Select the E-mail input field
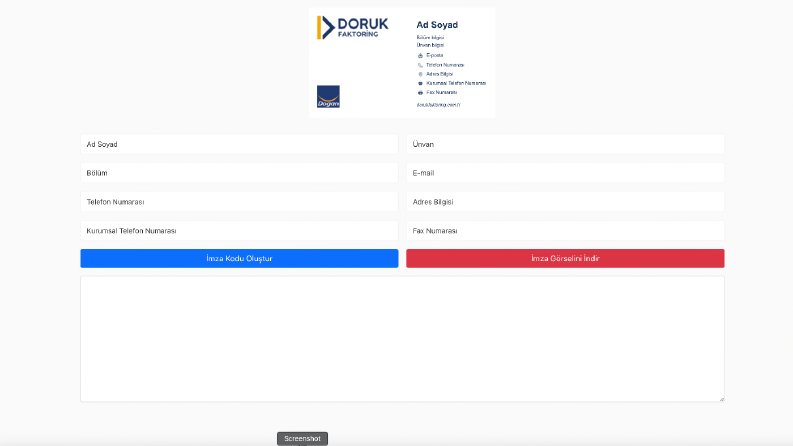 coord(565,173)
